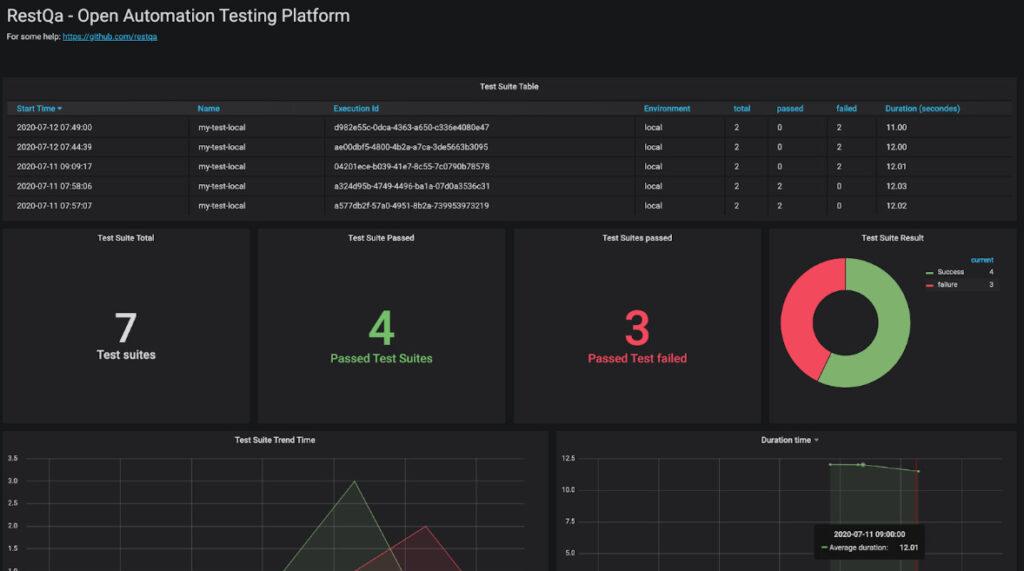Toggle the failure series in the legend
The width and height of the screenshot is (1024, 571).
(948, 285)
